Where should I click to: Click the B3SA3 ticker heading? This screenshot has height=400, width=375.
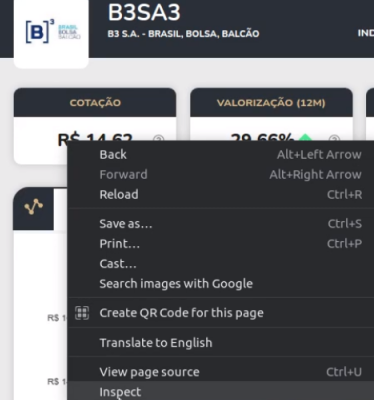[144, 13]
